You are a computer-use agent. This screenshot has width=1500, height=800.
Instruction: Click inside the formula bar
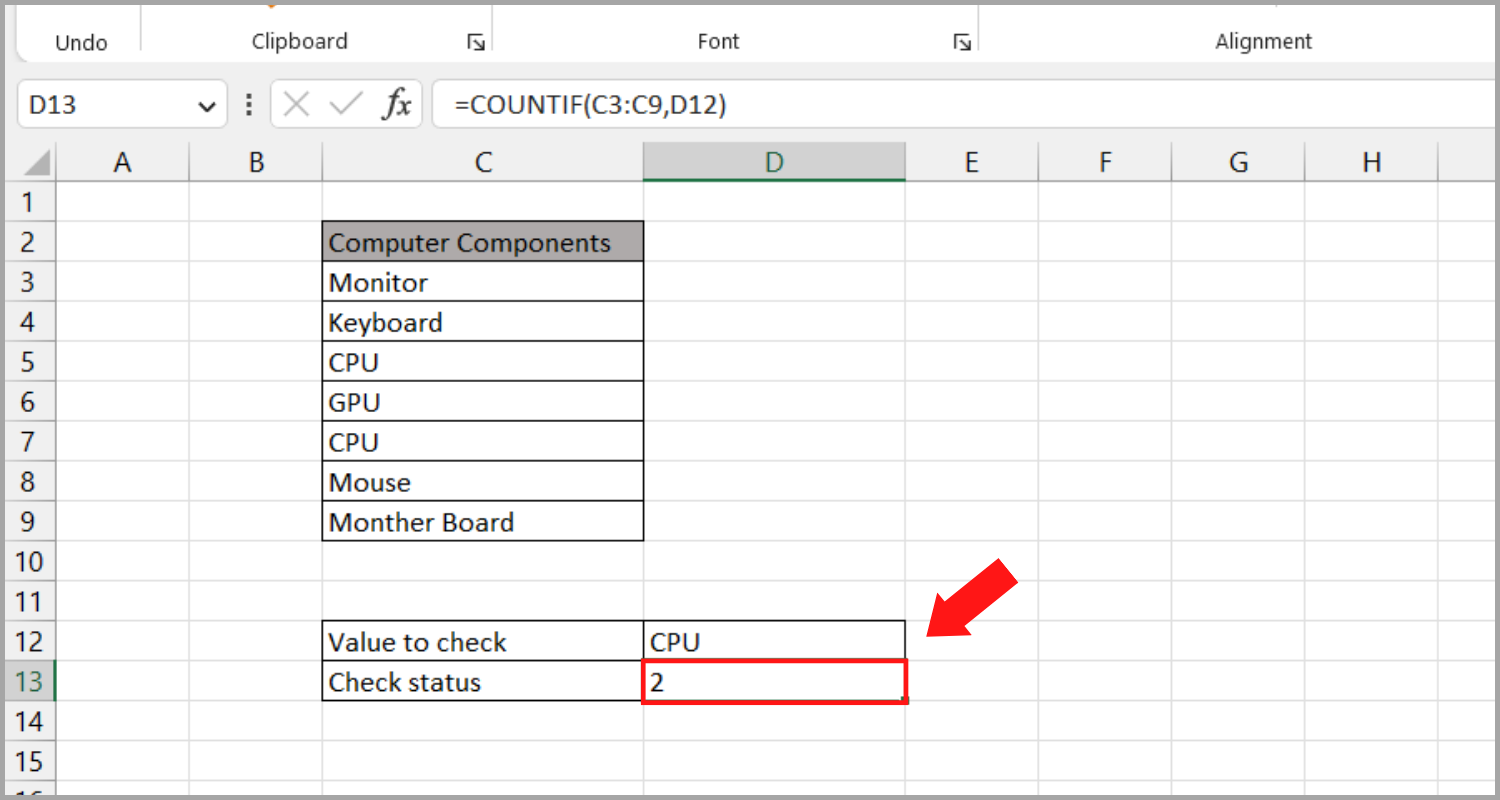(700, 103)
